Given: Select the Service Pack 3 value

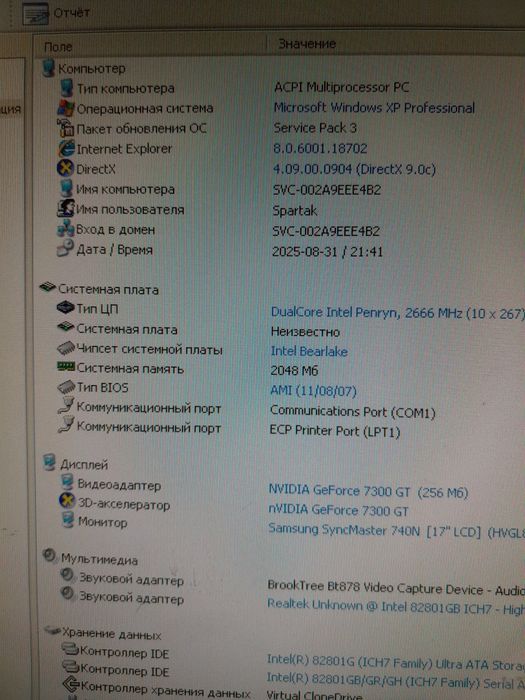Looking at the screenshot, I should [315, 128].
